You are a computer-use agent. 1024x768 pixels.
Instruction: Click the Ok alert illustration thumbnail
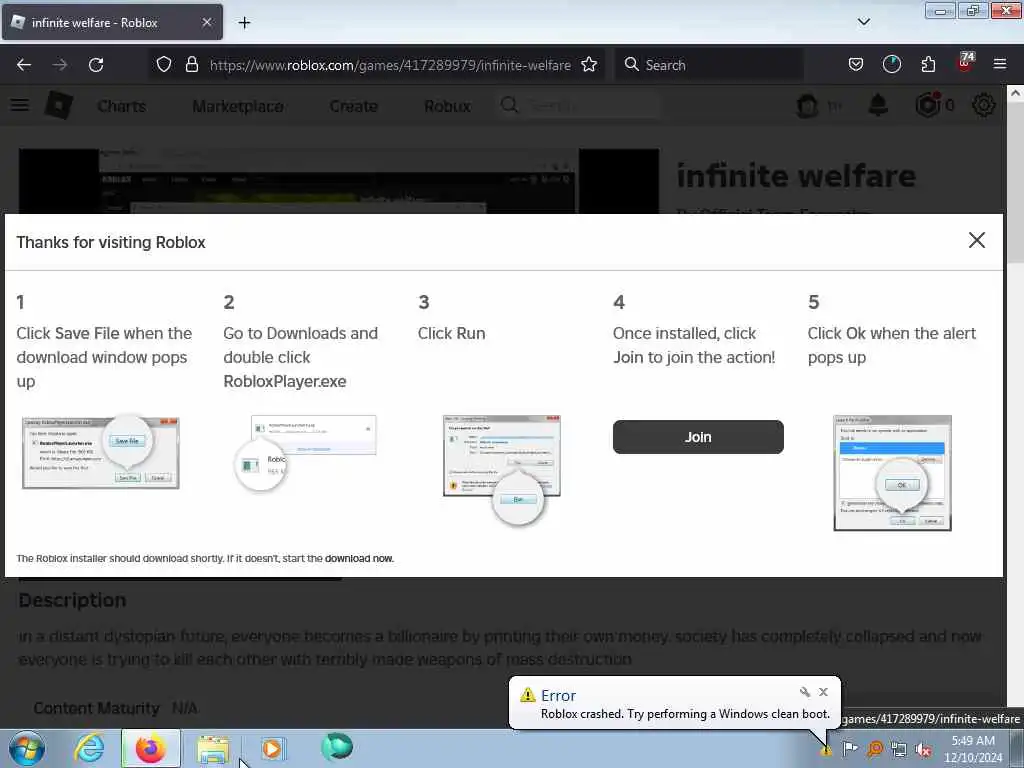(892, 473)
